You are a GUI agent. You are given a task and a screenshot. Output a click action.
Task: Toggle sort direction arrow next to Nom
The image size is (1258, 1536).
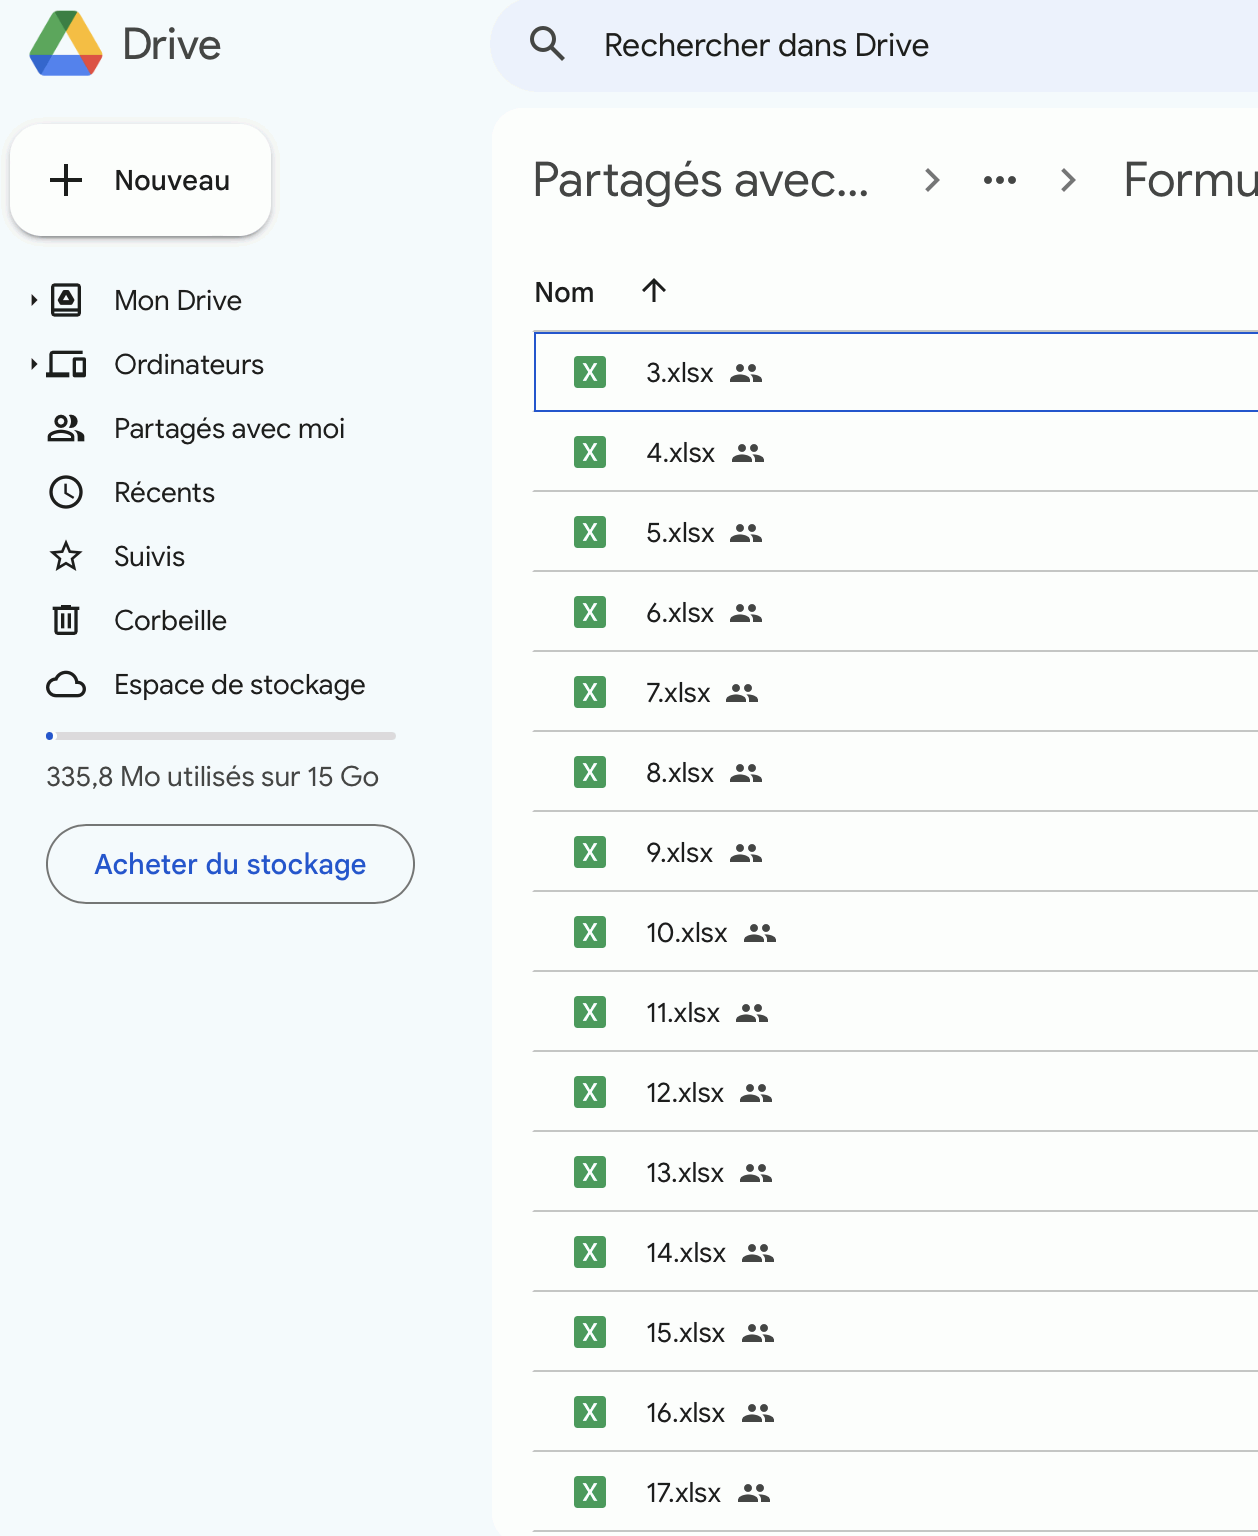(x=654, y=291)
